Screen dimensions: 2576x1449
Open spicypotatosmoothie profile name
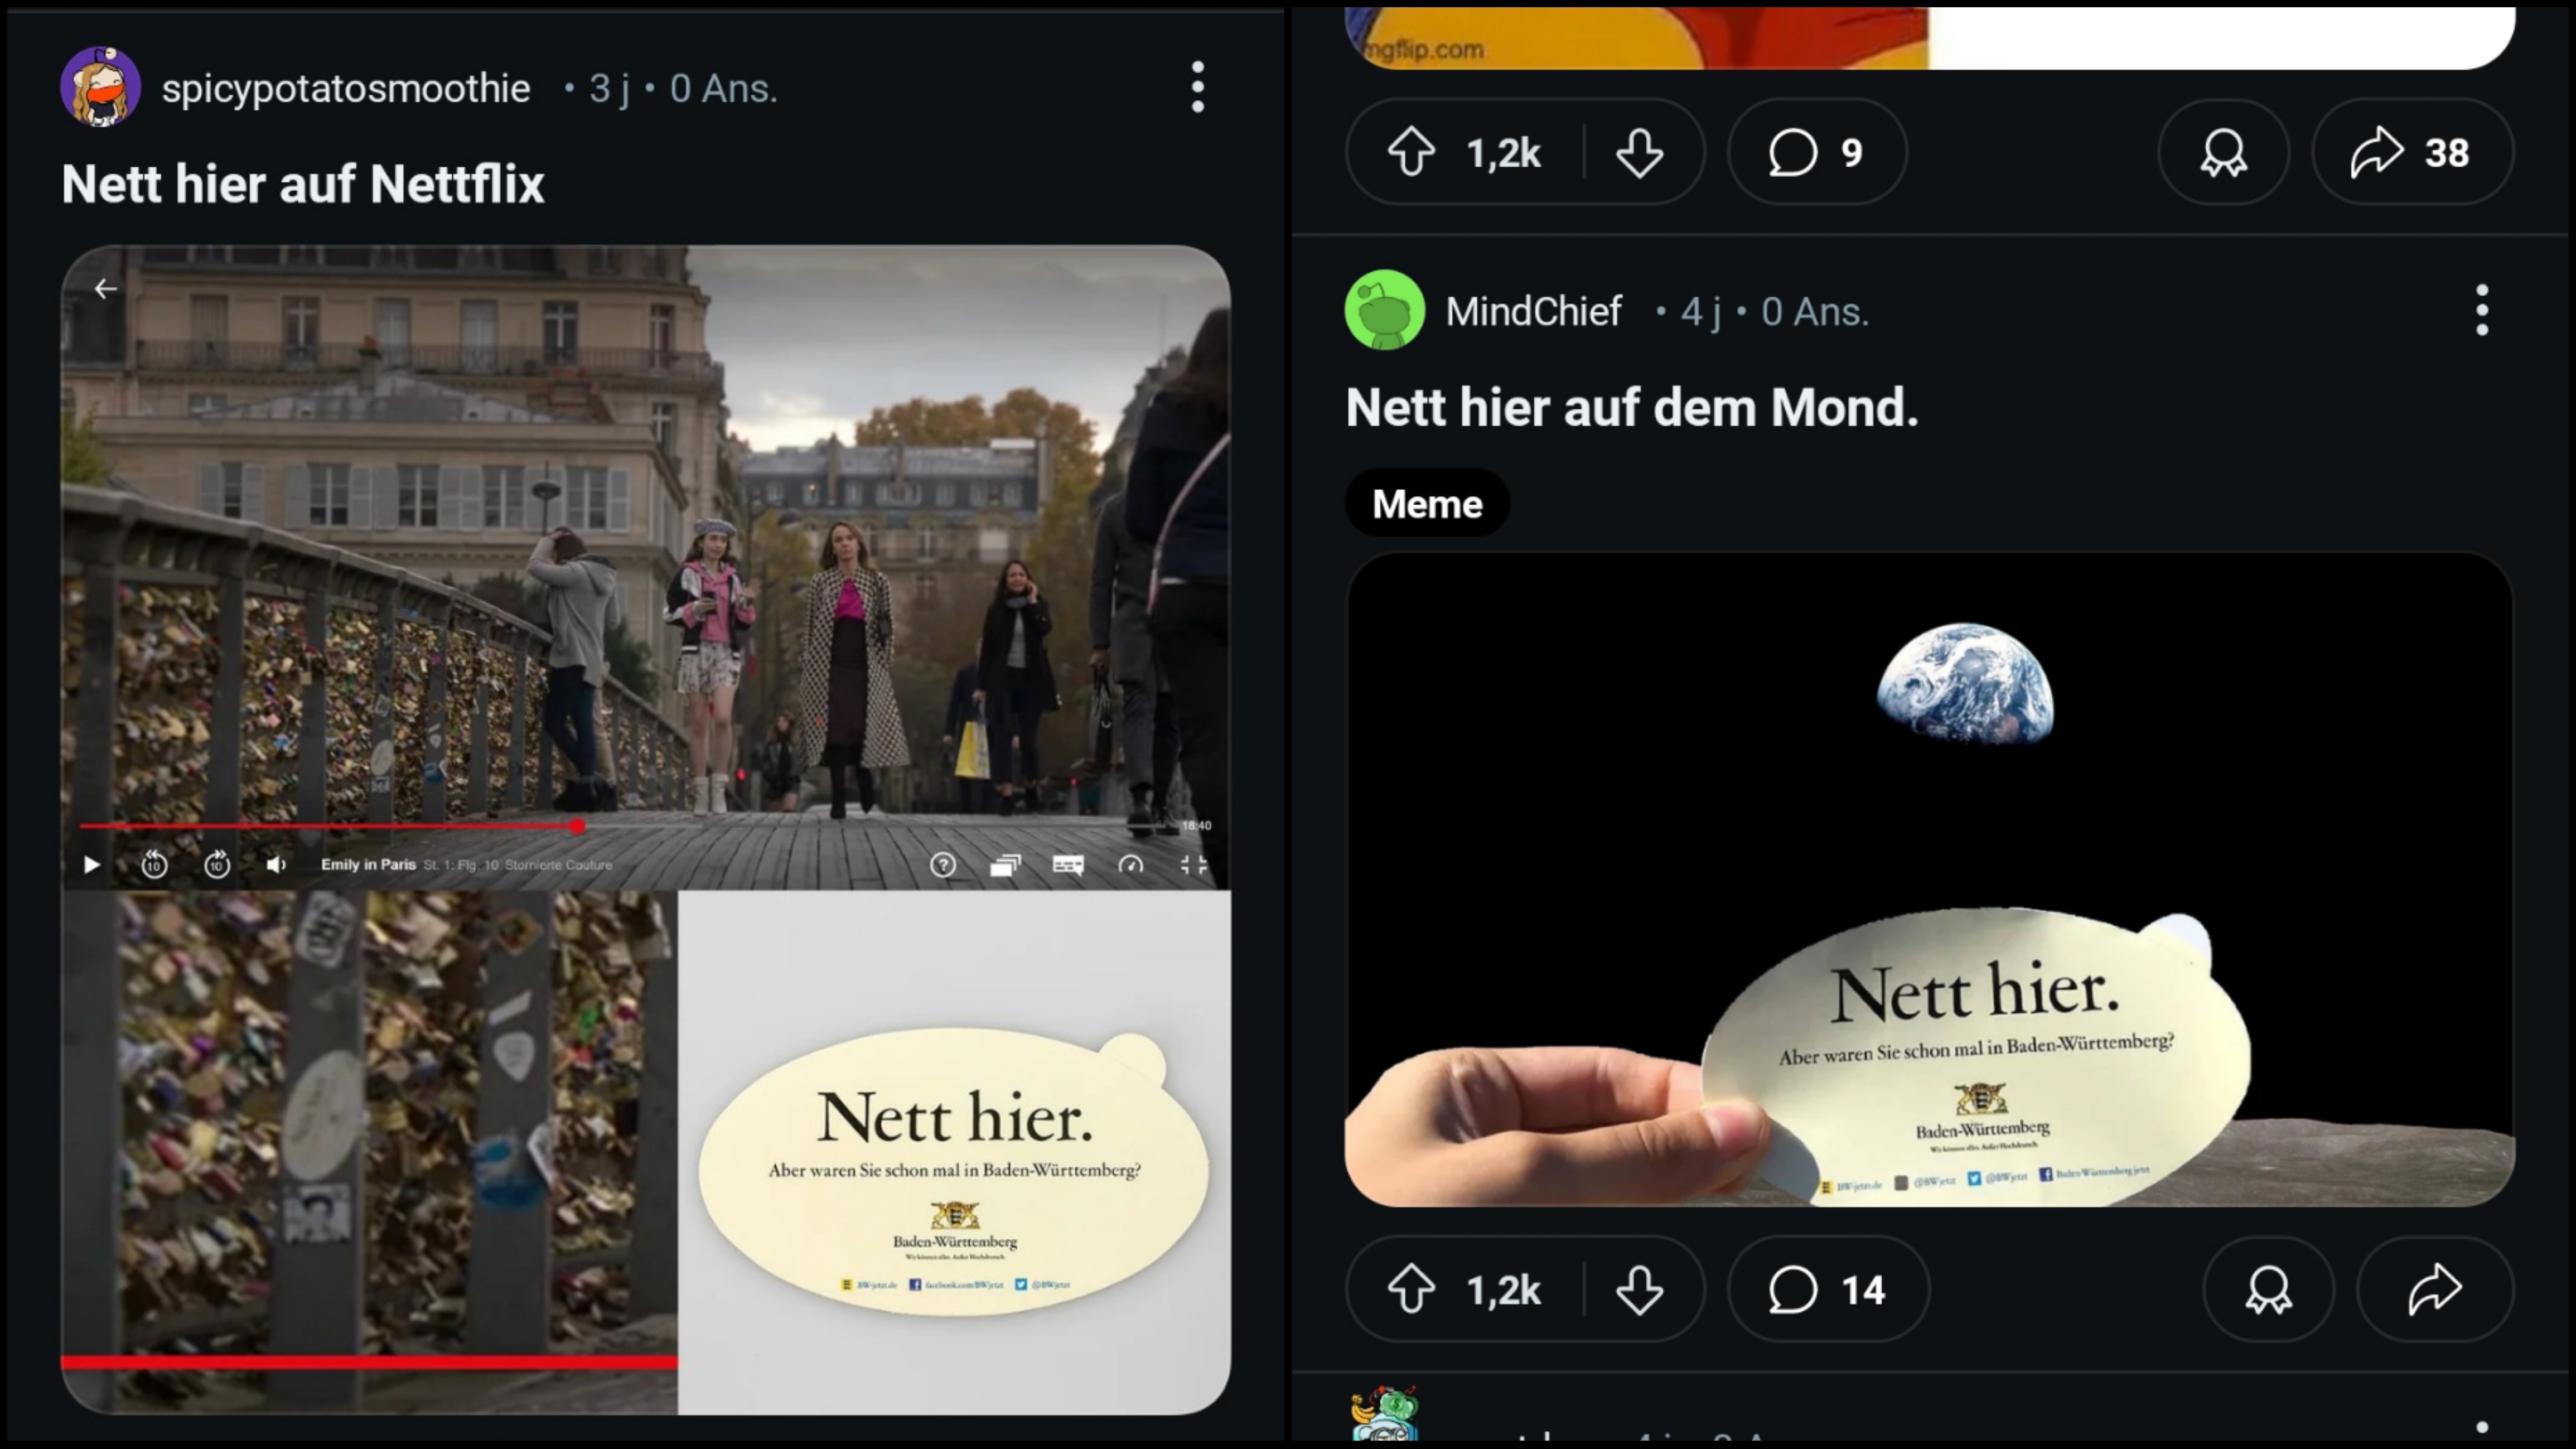pos(346,89)
